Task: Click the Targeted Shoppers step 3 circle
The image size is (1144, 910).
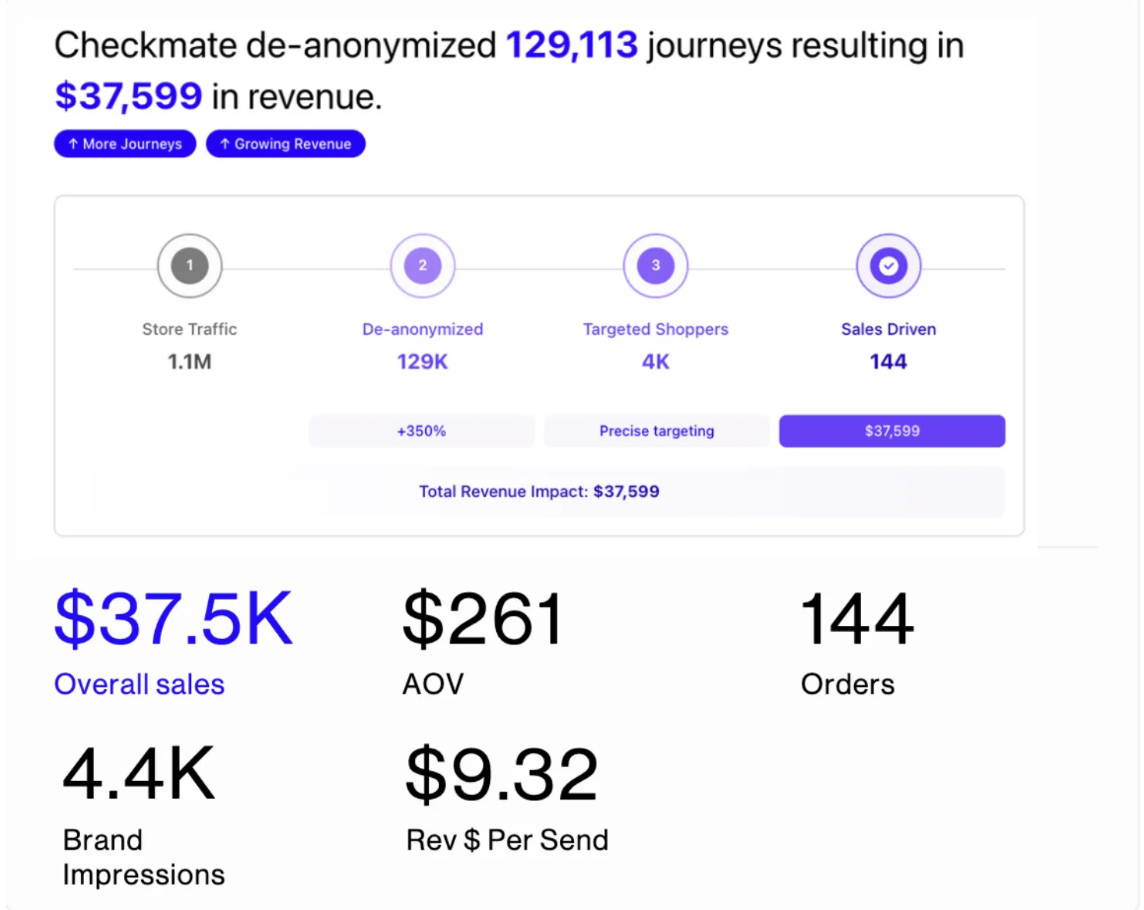Action: 656,266
